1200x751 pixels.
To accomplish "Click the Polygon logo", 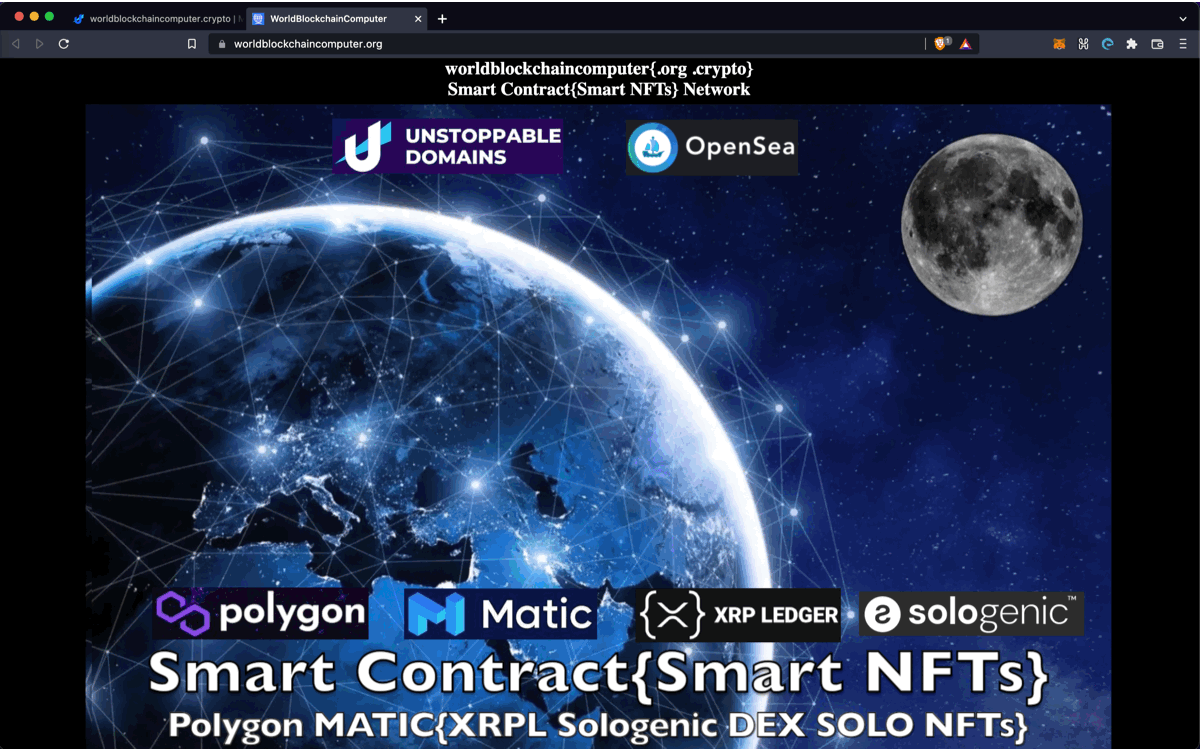I will tap(261, 613).
